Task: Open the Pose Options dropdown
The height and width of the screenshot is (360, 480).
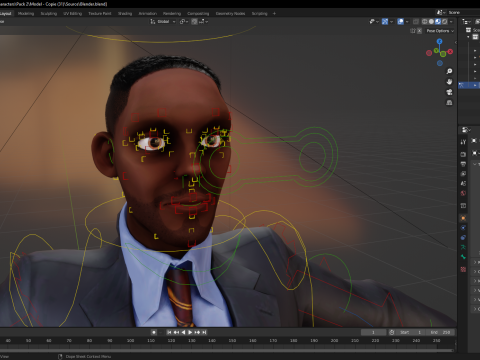Action: click(440, 31)
